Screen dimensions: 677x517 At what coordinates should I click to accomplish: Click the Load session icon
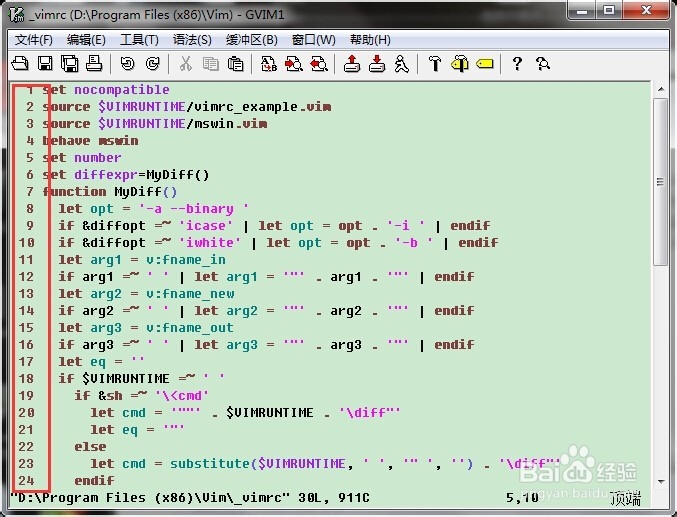pyautogui.click(x=352, y=63)
